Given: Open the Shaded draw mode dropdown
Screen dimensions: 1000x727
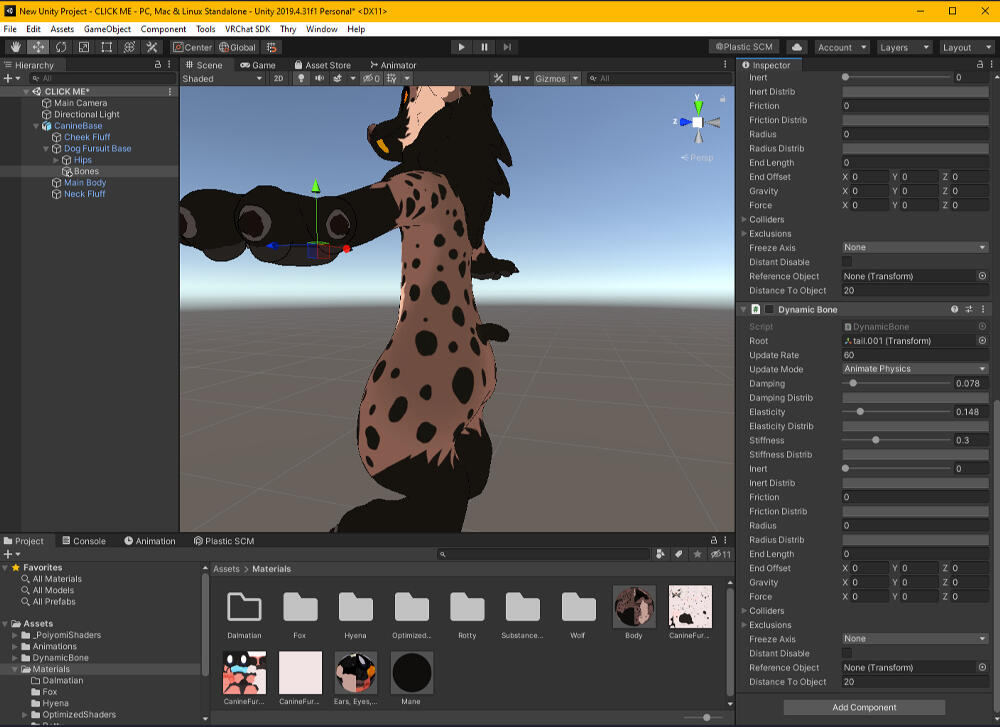Looking at the screenshot, I should click(222, 79).
